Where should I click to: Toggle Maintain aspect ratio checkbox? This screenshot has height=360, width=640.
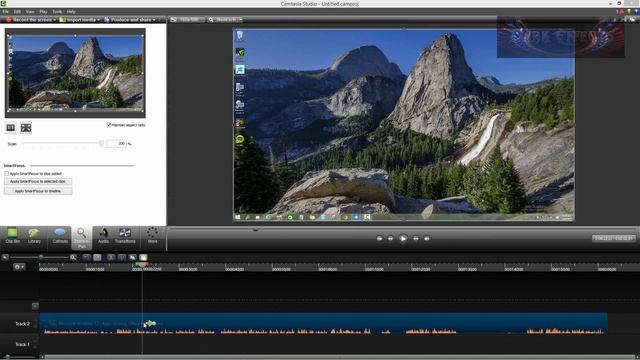coord(109,125)
